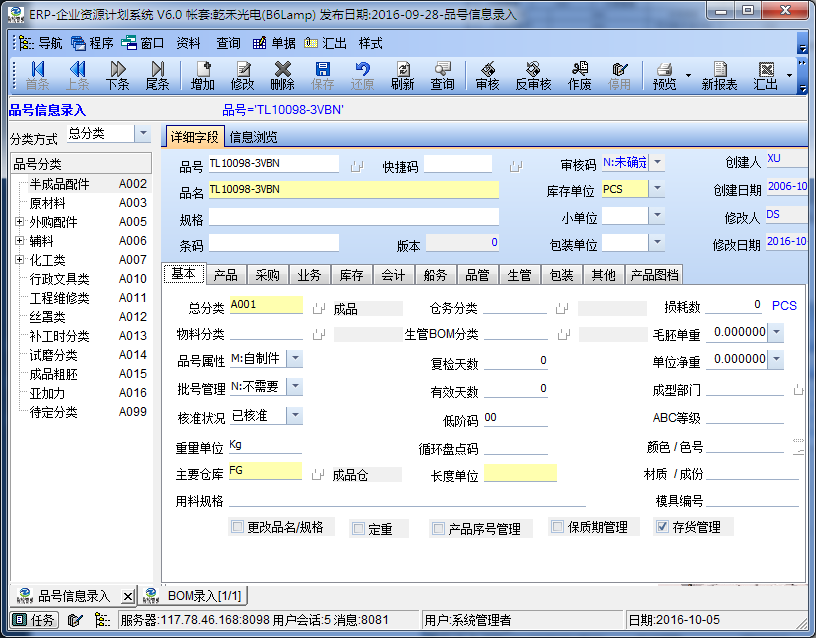Click the 规格 input field
The height and width of the screenshot is (638, 816).
pos(354,217)
